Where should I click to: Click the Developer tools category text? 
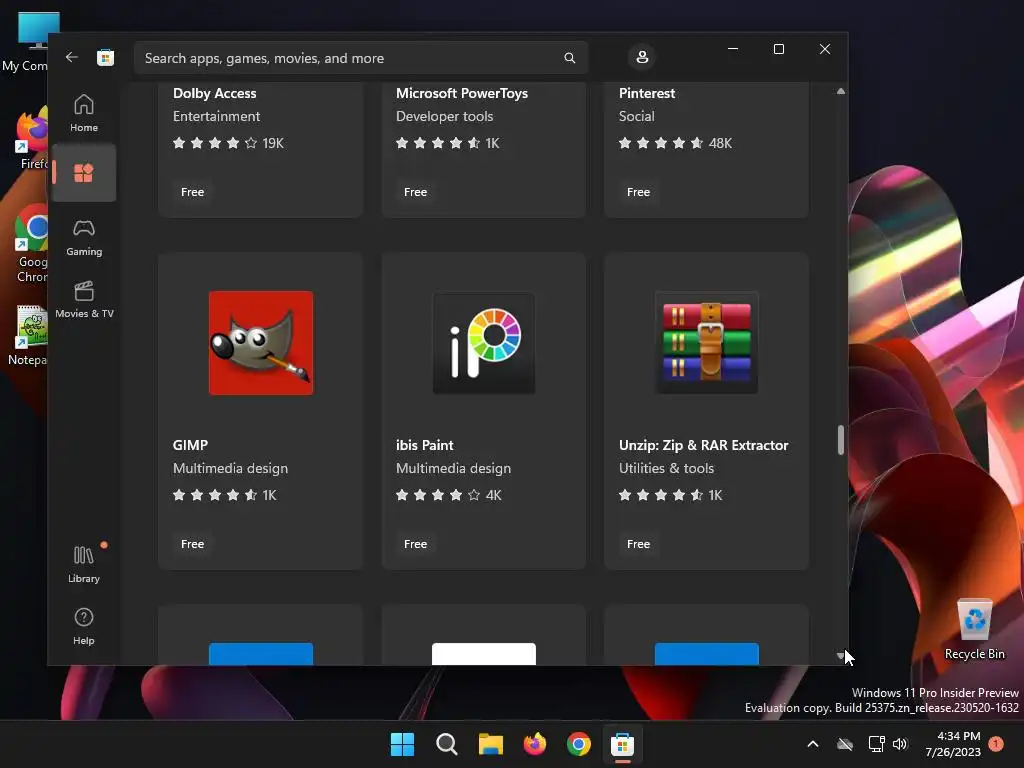[445, 116]
